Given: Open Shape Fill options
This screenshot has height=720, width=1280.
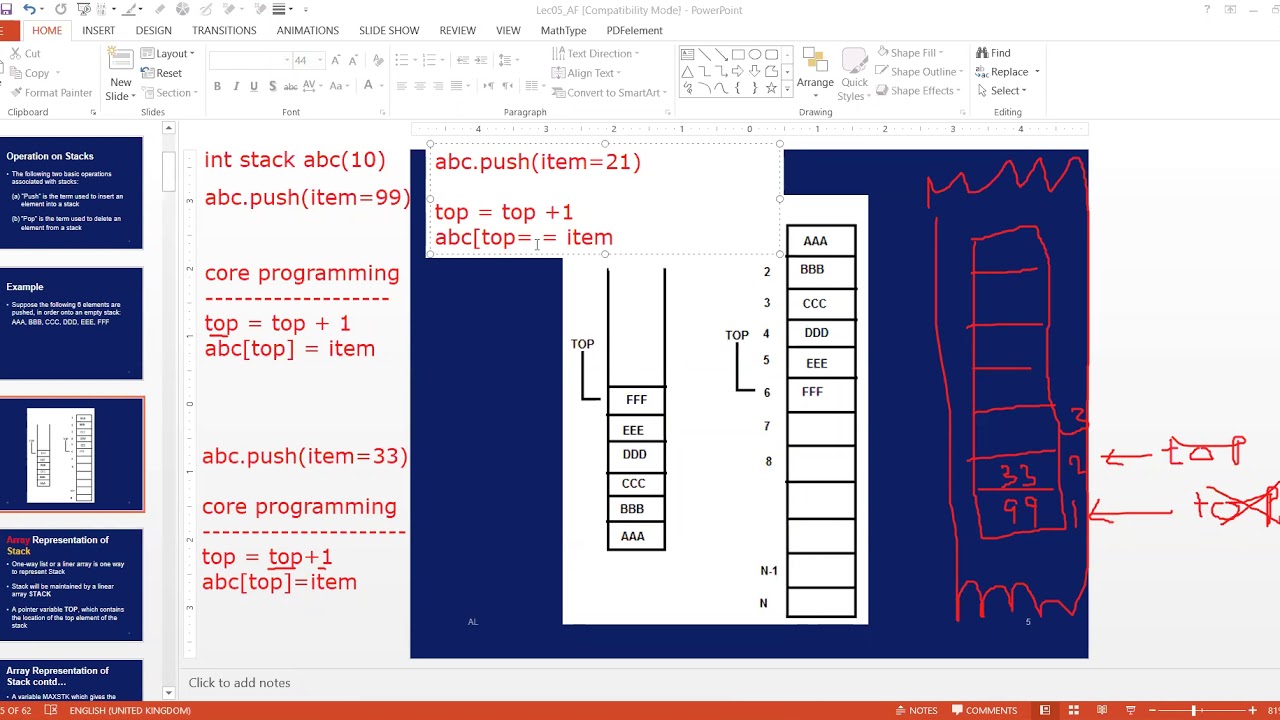Looking at the screenshot, I should [910, 52].
